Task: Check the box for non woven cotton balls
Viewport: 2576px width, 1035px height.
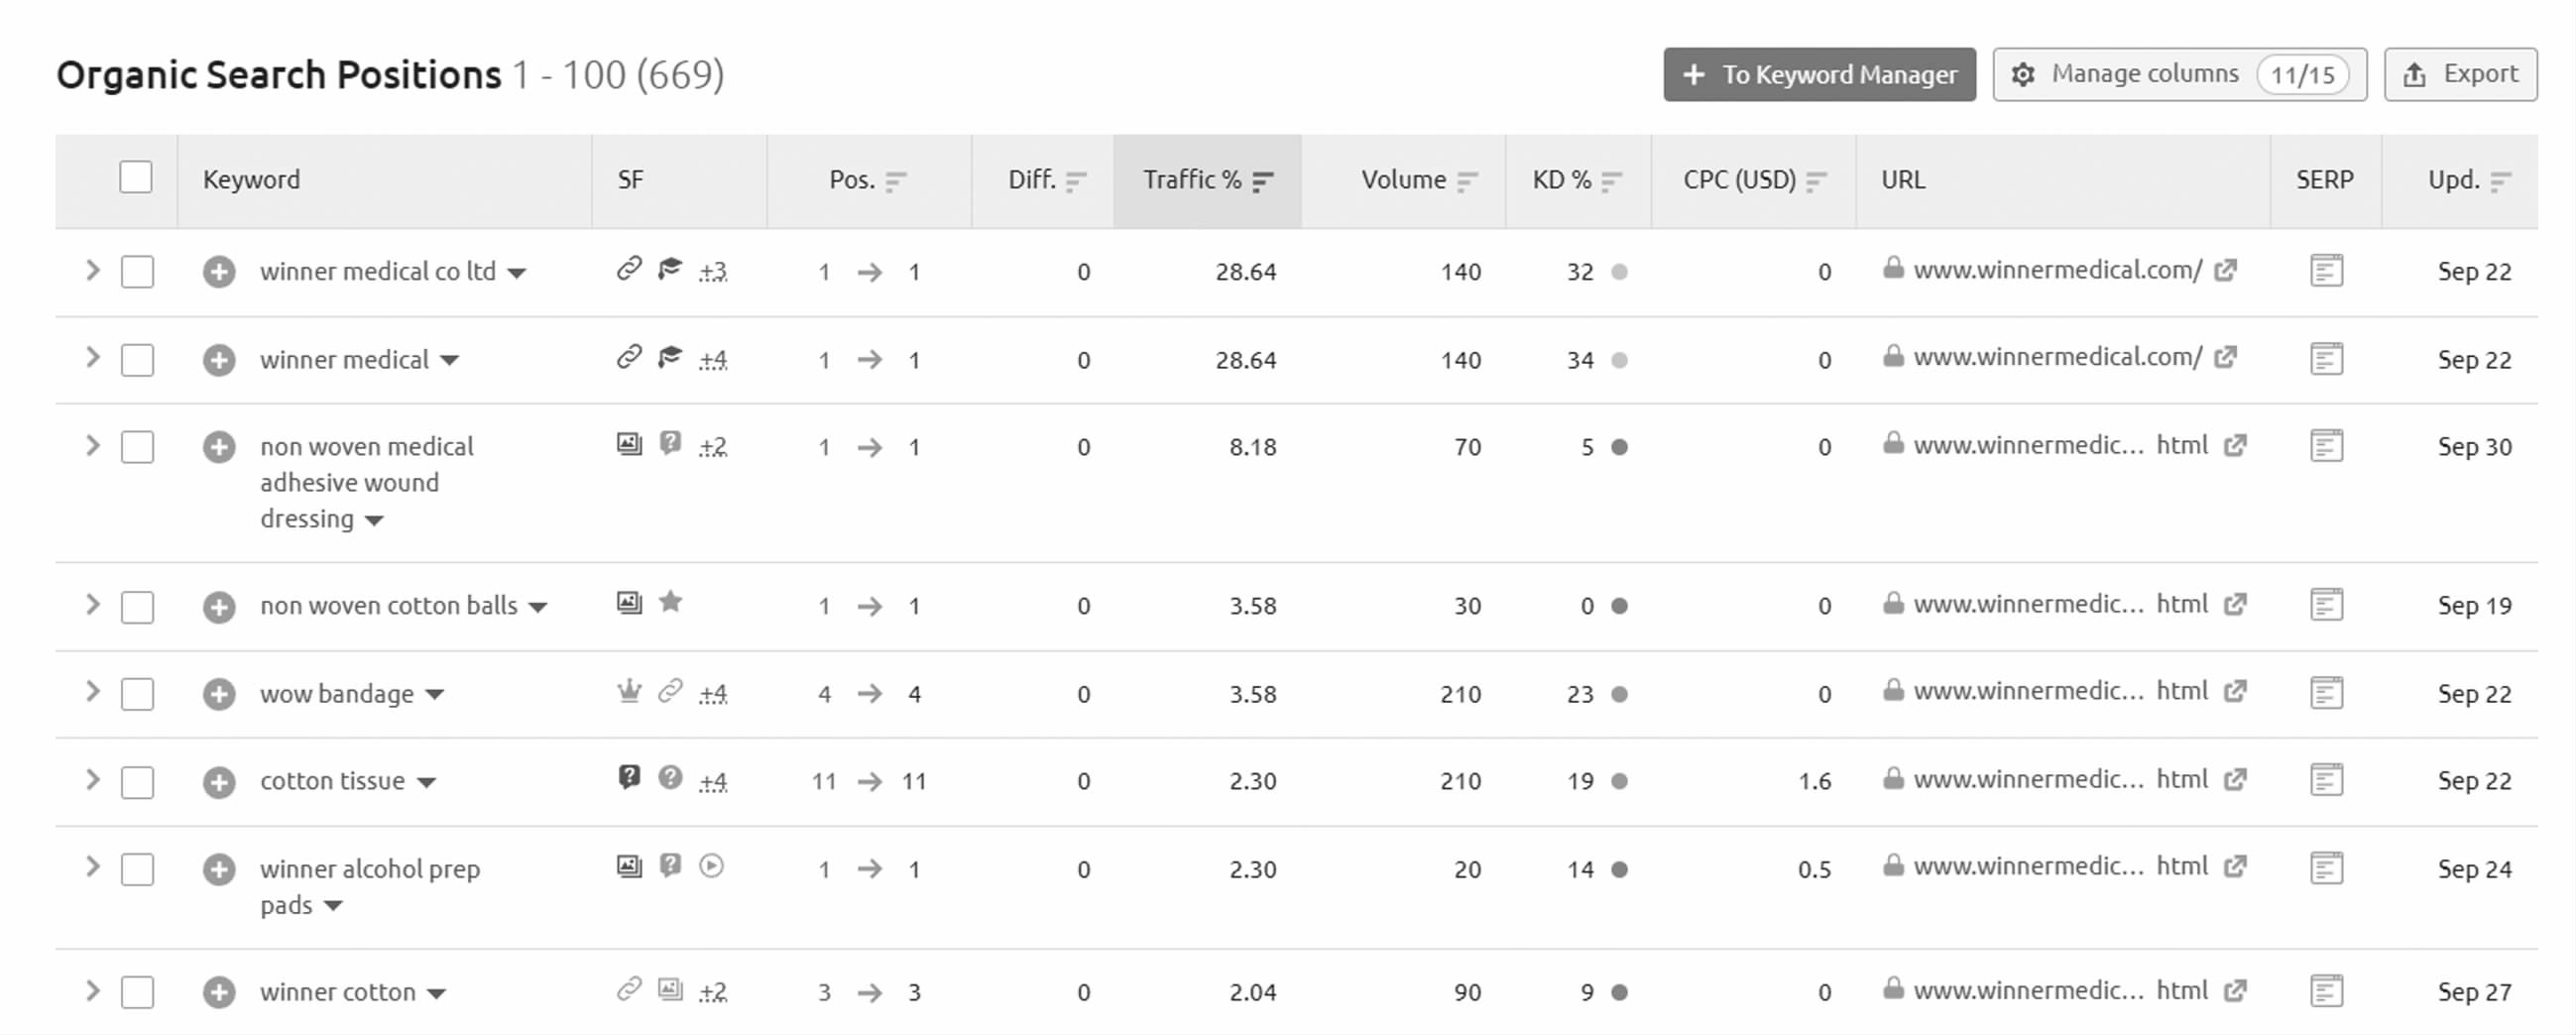Action: click(137, 607)
